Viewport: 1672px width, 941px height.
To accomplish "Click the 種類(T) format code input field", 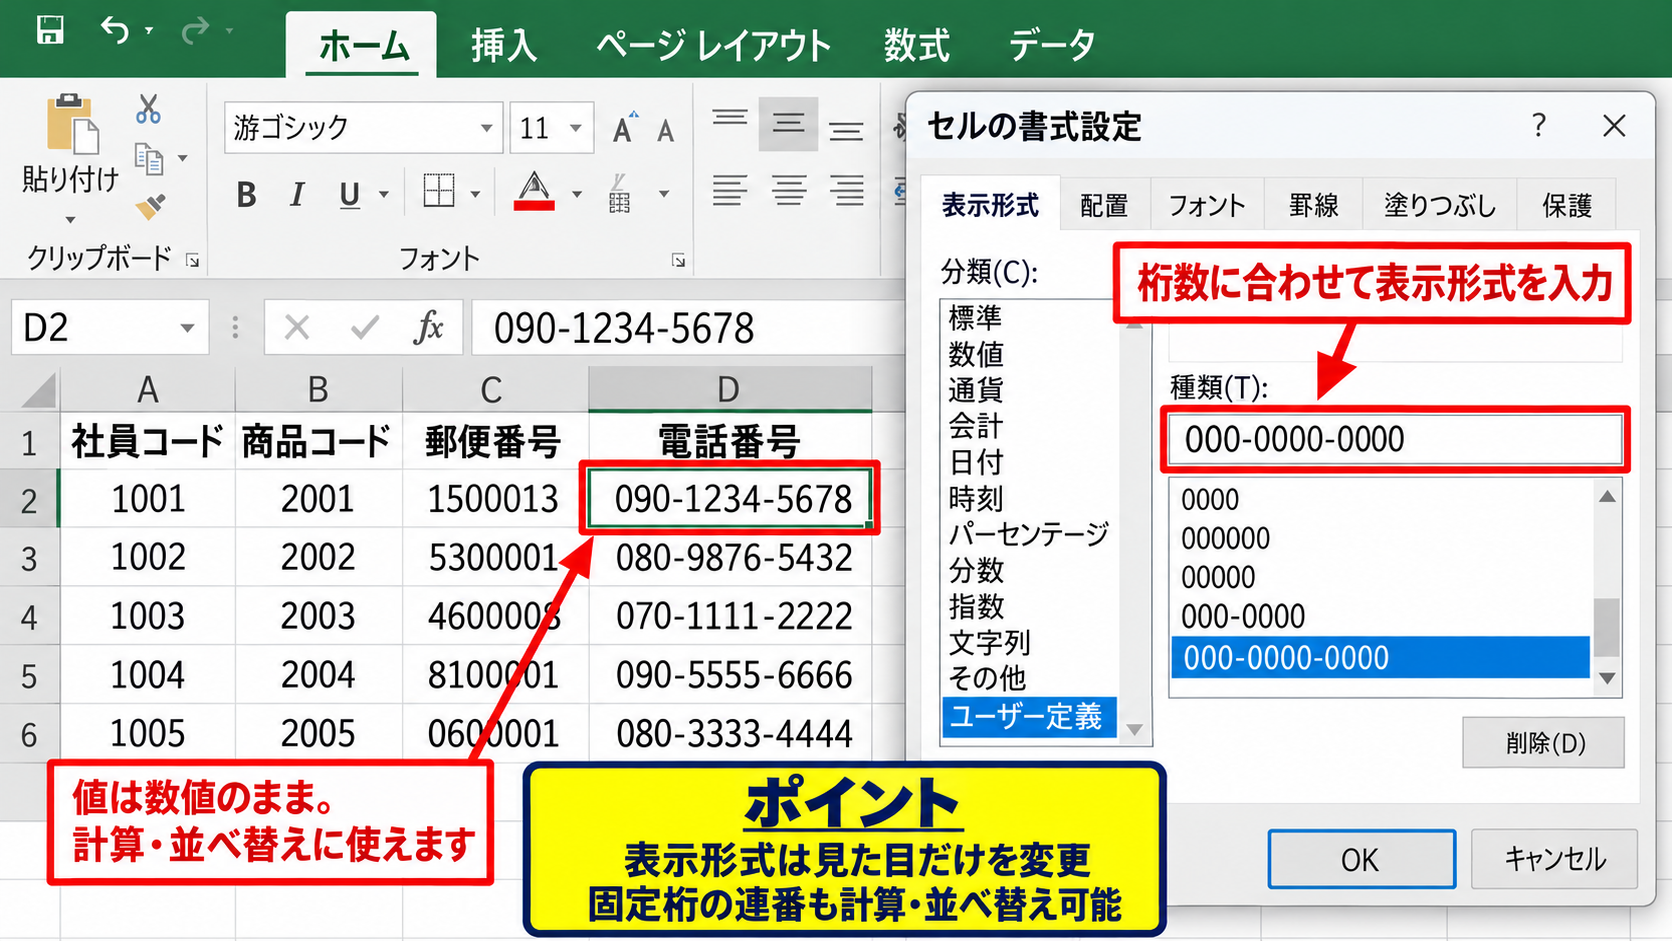I will coord(1395,439).
